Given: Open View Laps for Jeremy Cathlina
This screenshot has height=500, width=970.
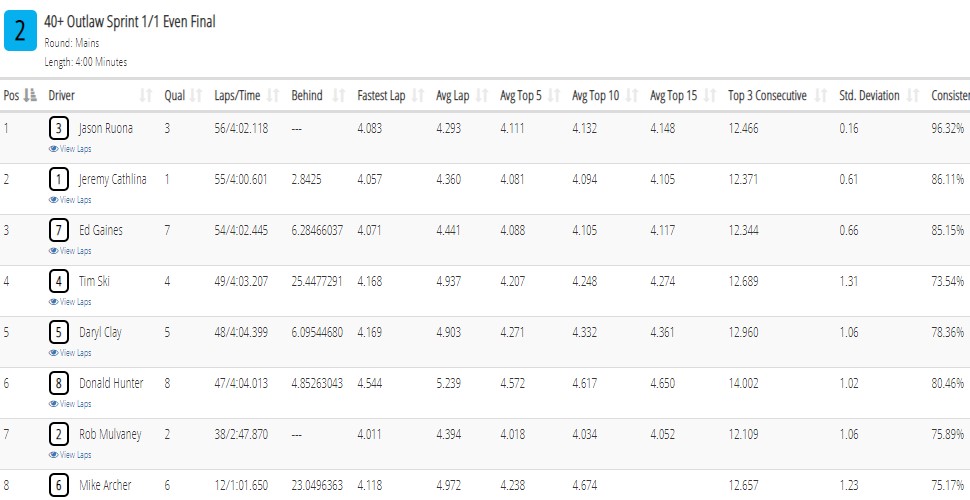Looking at the screenshot, I should (x=70, y=200).
